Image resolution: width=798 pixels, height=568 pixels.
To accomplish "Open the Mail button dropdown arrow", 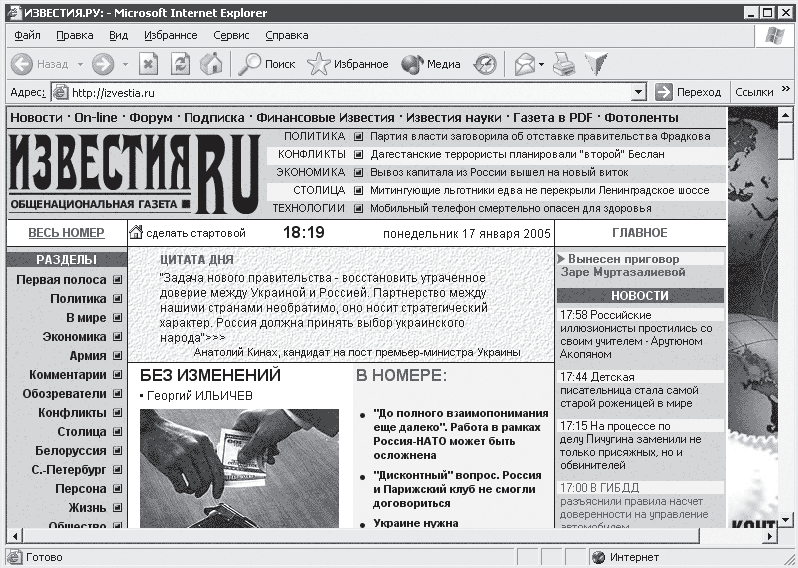I will point(542,65).
